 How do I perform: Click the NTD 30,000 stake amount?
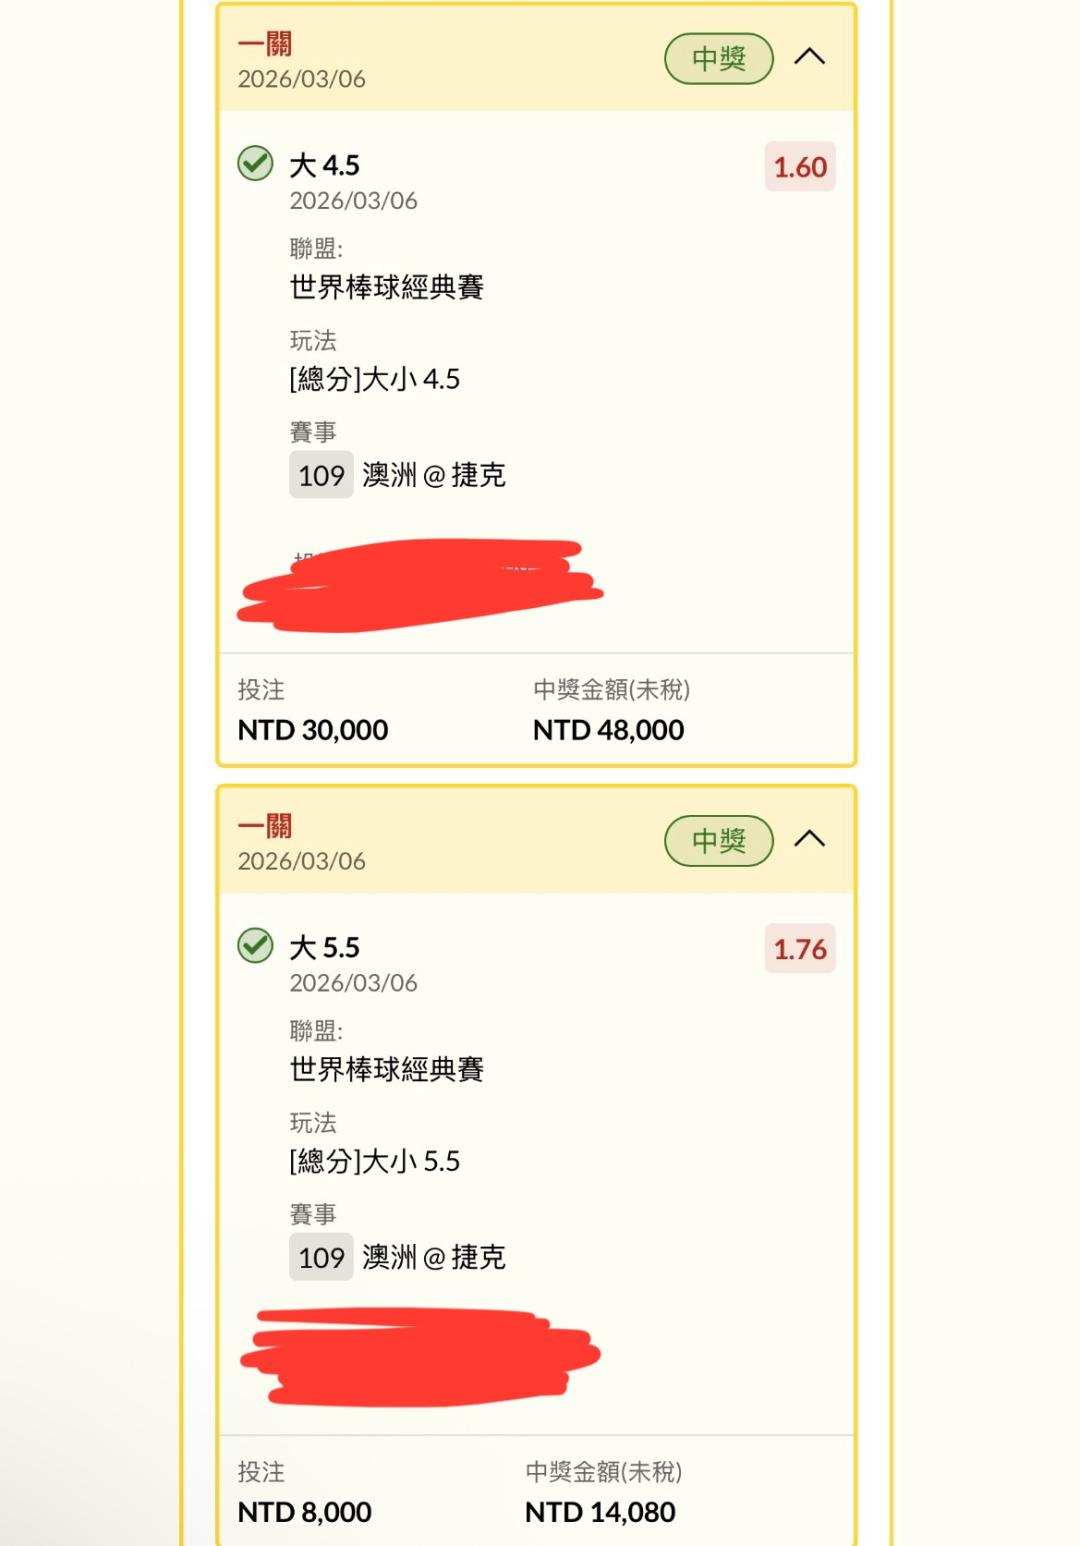[x=313, y=730]
